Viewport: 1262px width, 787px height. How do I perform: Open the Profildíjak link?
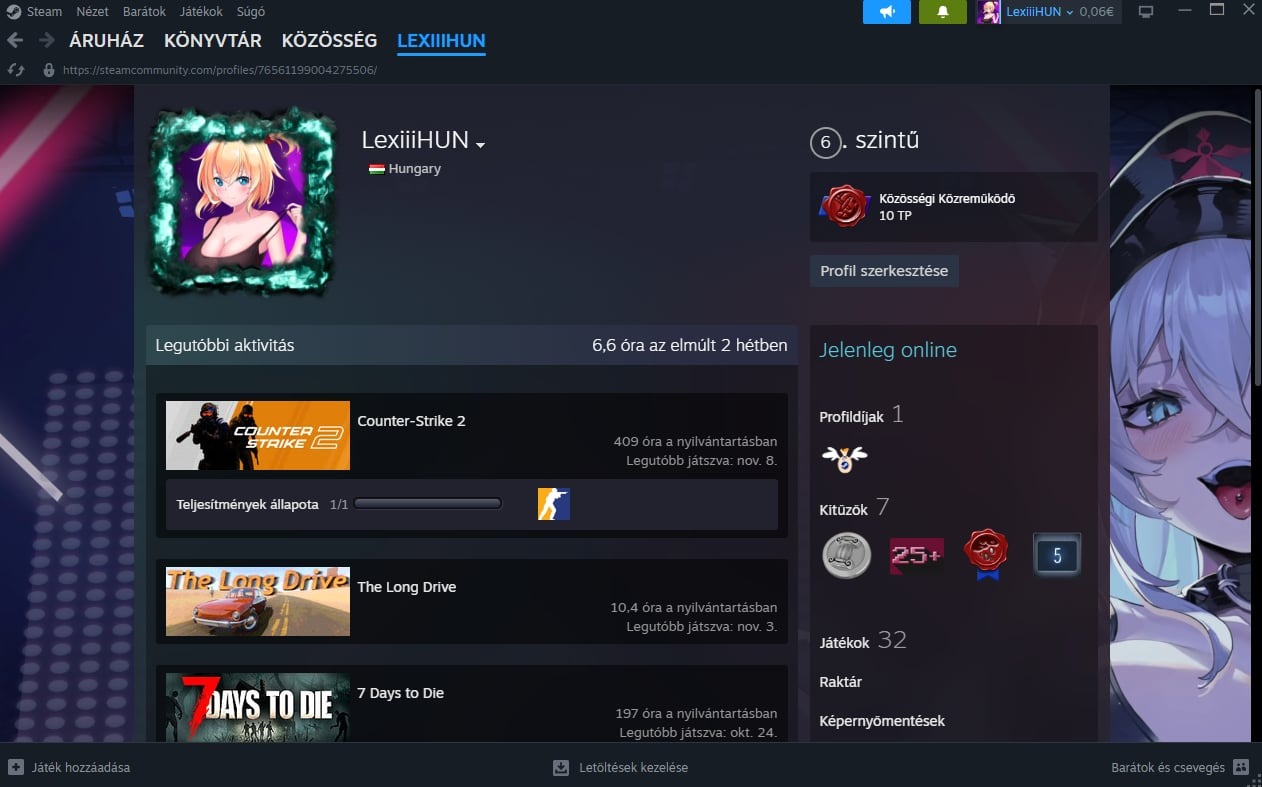861,415
